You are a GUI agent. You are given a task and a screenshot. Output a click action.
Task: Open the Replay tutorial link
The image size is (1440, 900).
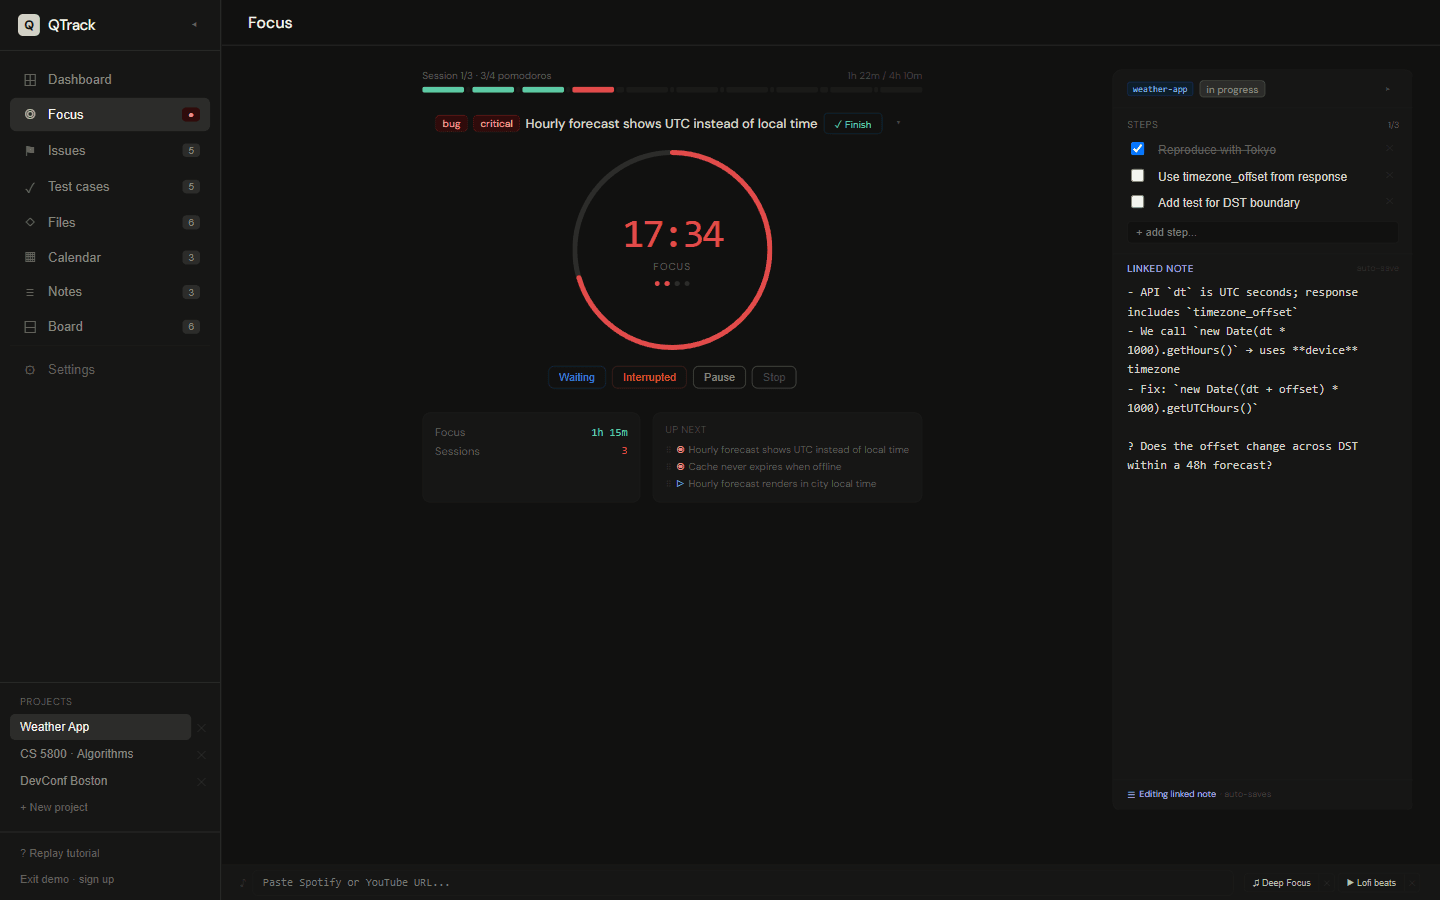tap(60, 854)
